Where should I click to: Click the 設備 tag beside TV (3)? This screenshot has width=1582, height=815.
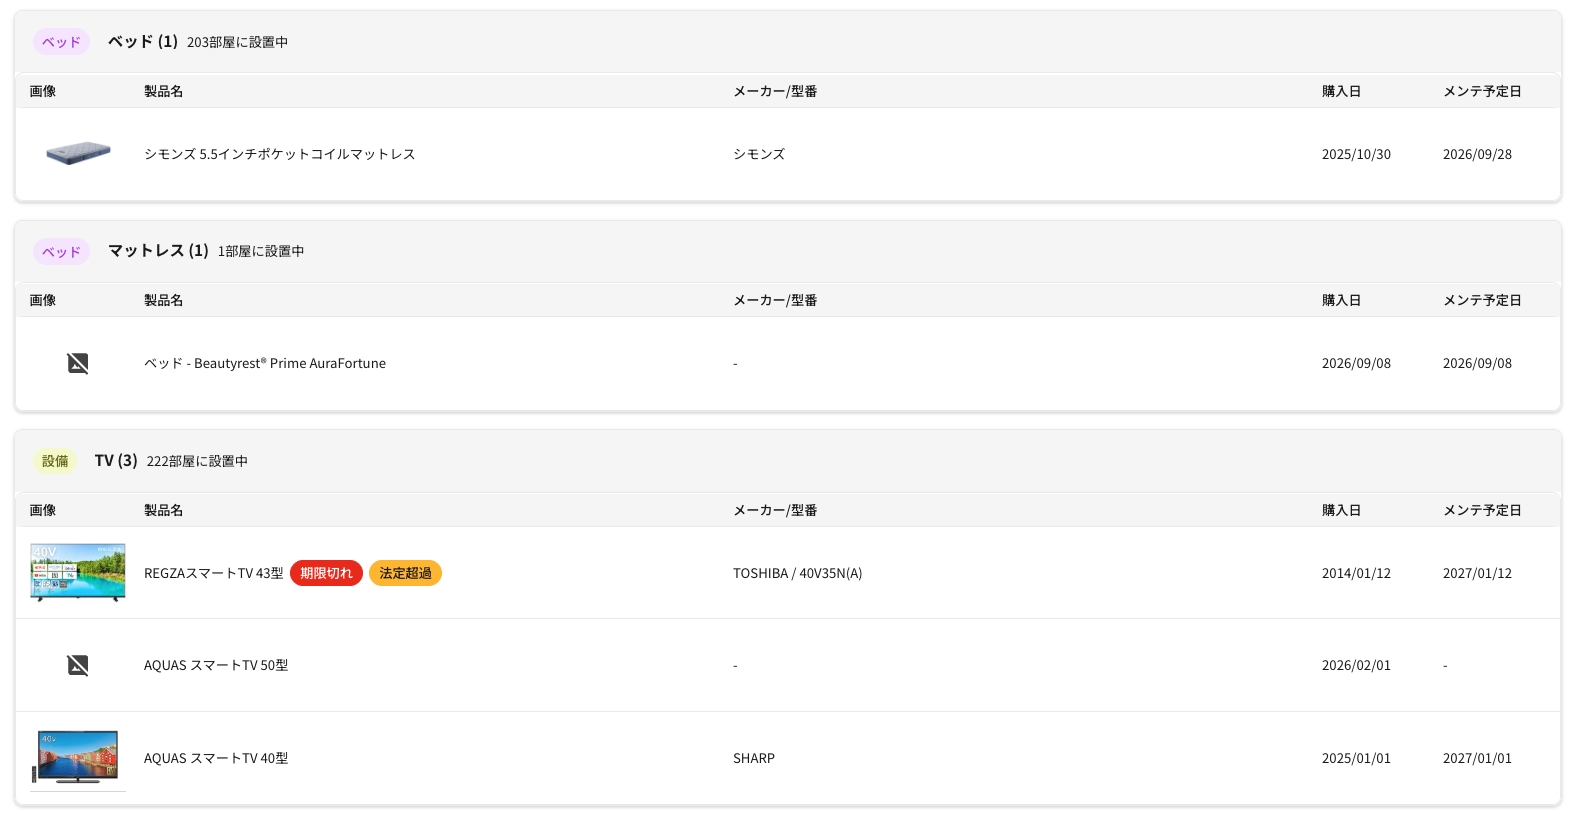click(x=55, y=461)
